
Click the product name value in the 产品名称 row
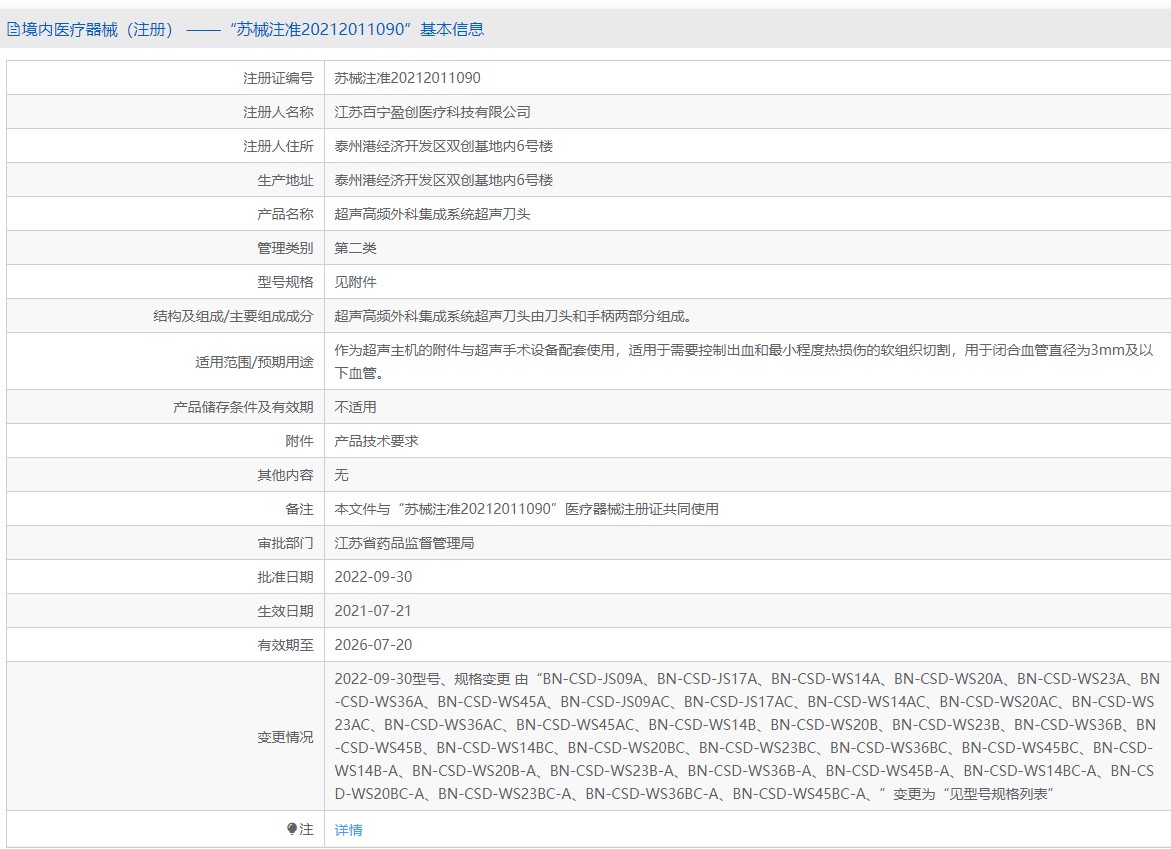432,214
